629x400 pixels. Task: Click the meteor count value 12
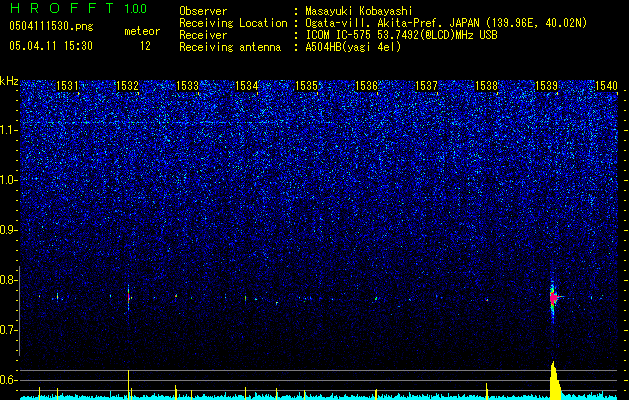pyautogui.click(x=145, y=46)
